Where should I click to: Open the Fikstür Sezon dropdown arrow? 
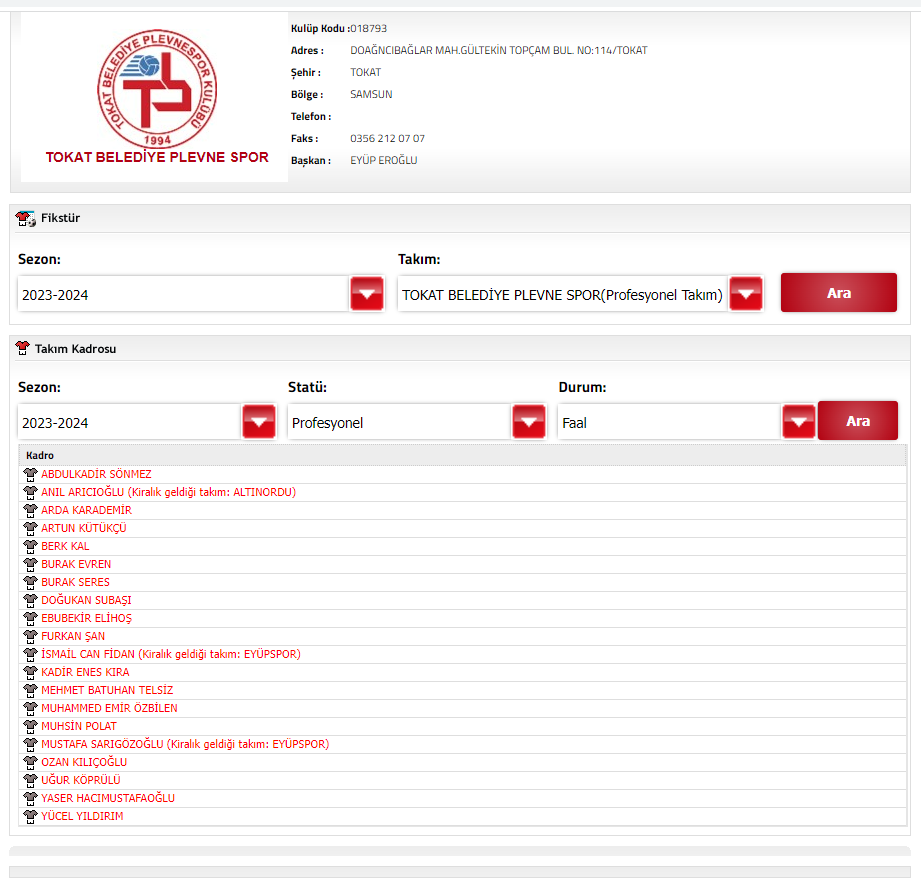[367, 294]
